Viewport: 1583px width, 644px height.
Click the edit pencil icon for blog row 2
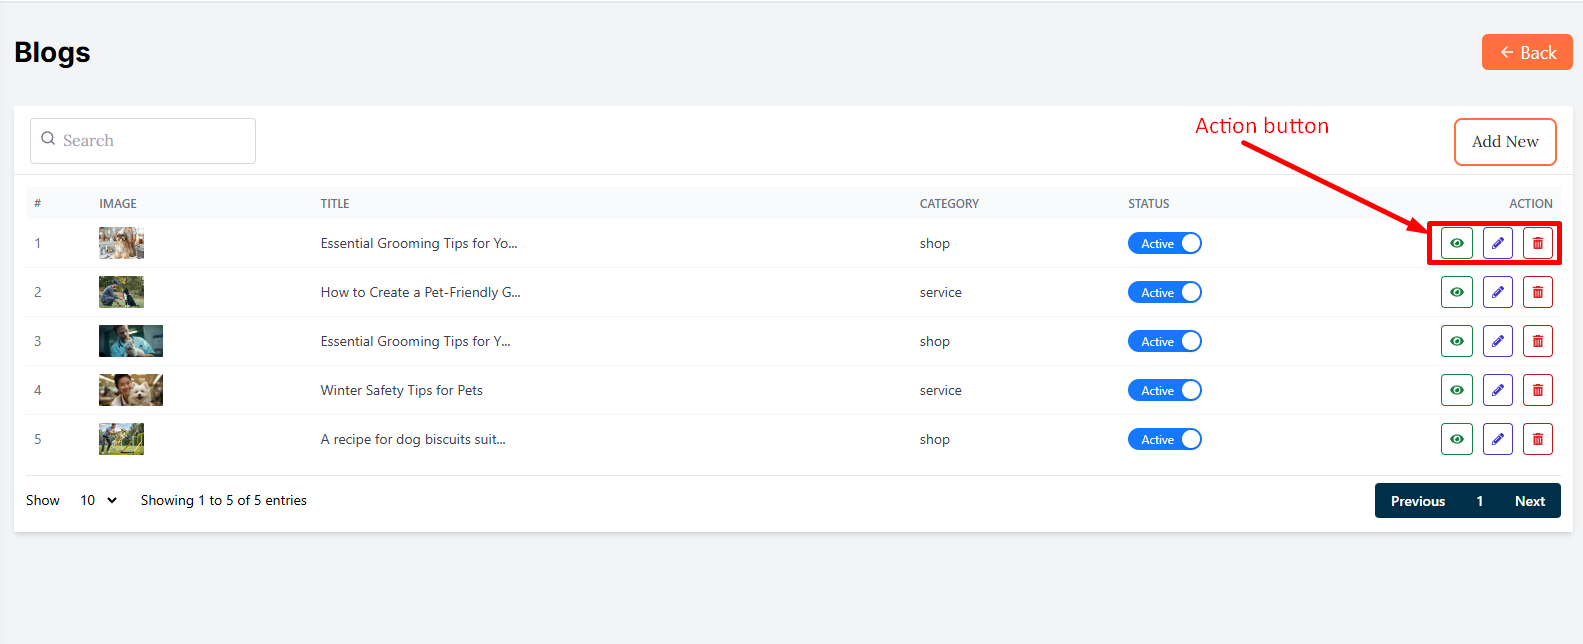(x=1497, y=292)
